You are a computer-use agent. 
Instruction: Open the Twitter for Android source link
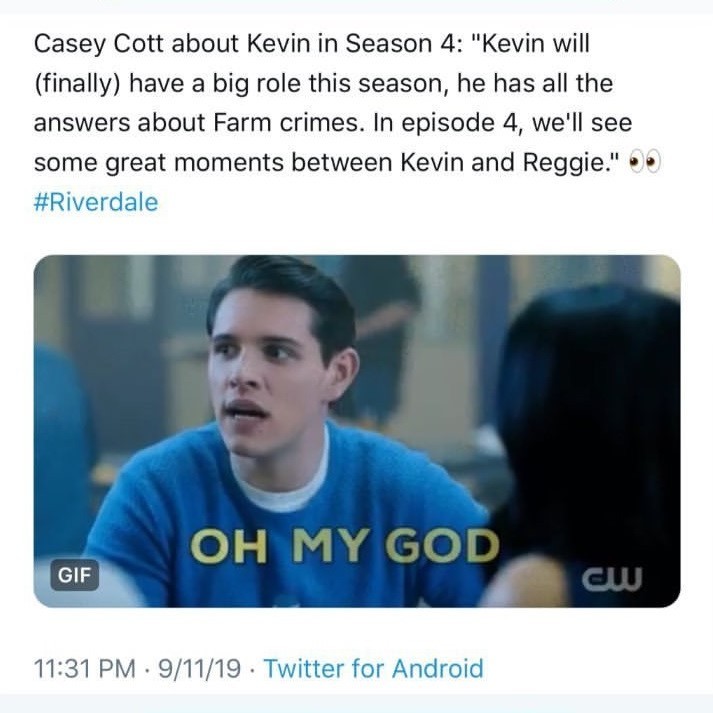(373, 668)
